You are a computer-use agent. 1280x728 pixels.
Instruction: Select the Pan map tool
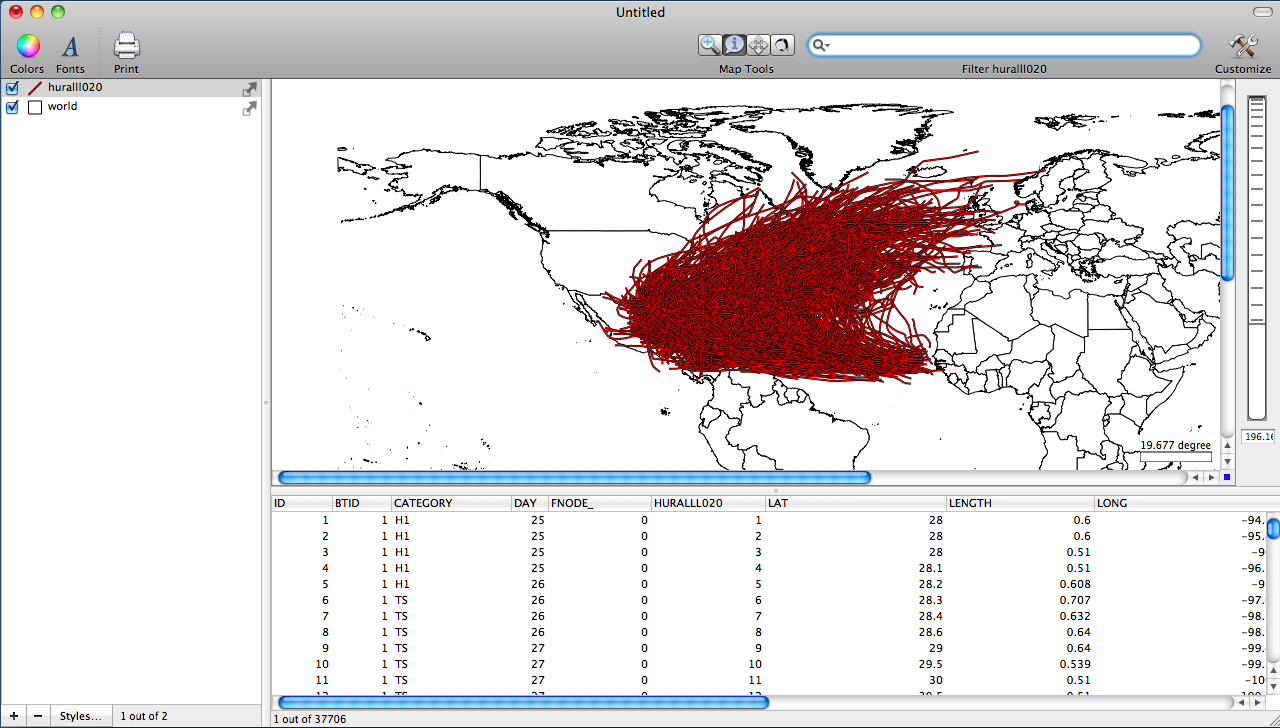point(758,45)
